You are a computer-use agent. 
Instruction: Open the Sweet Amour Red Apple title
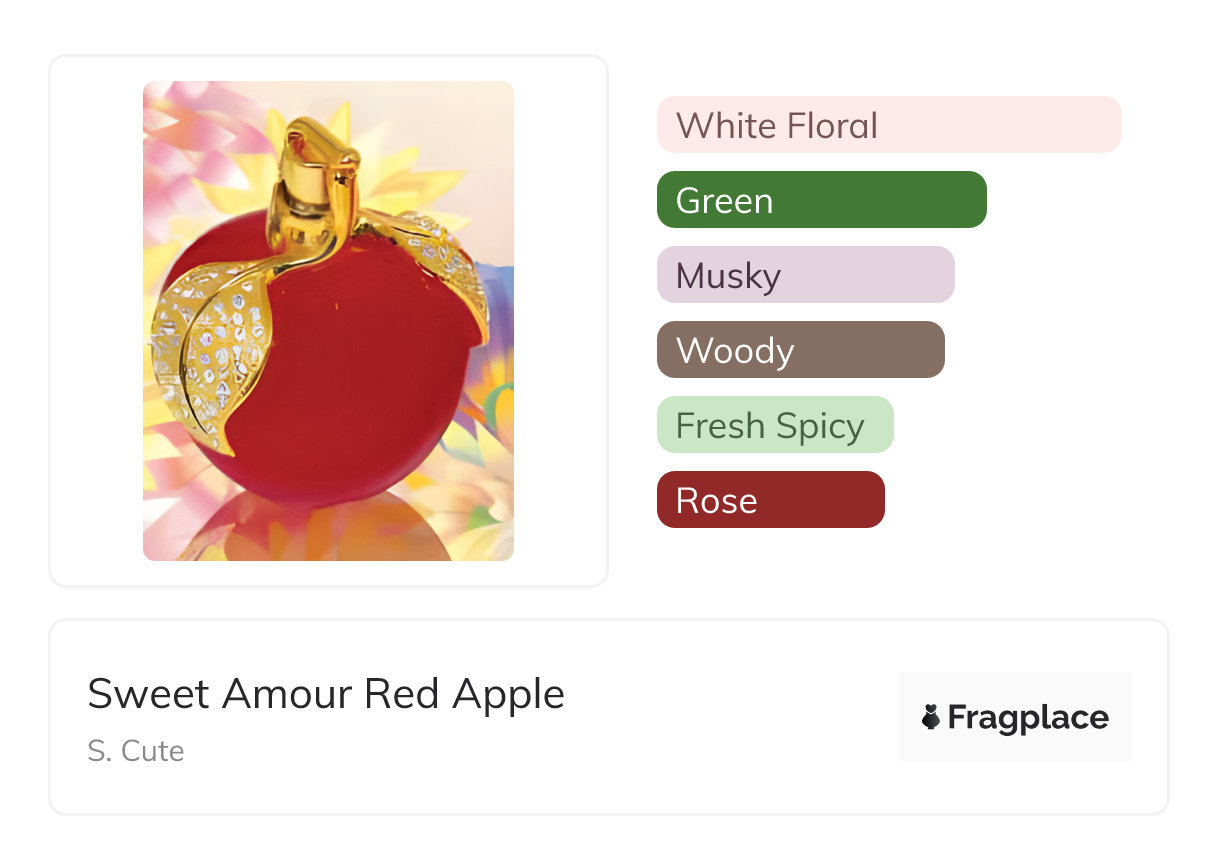tap(326, 694)
